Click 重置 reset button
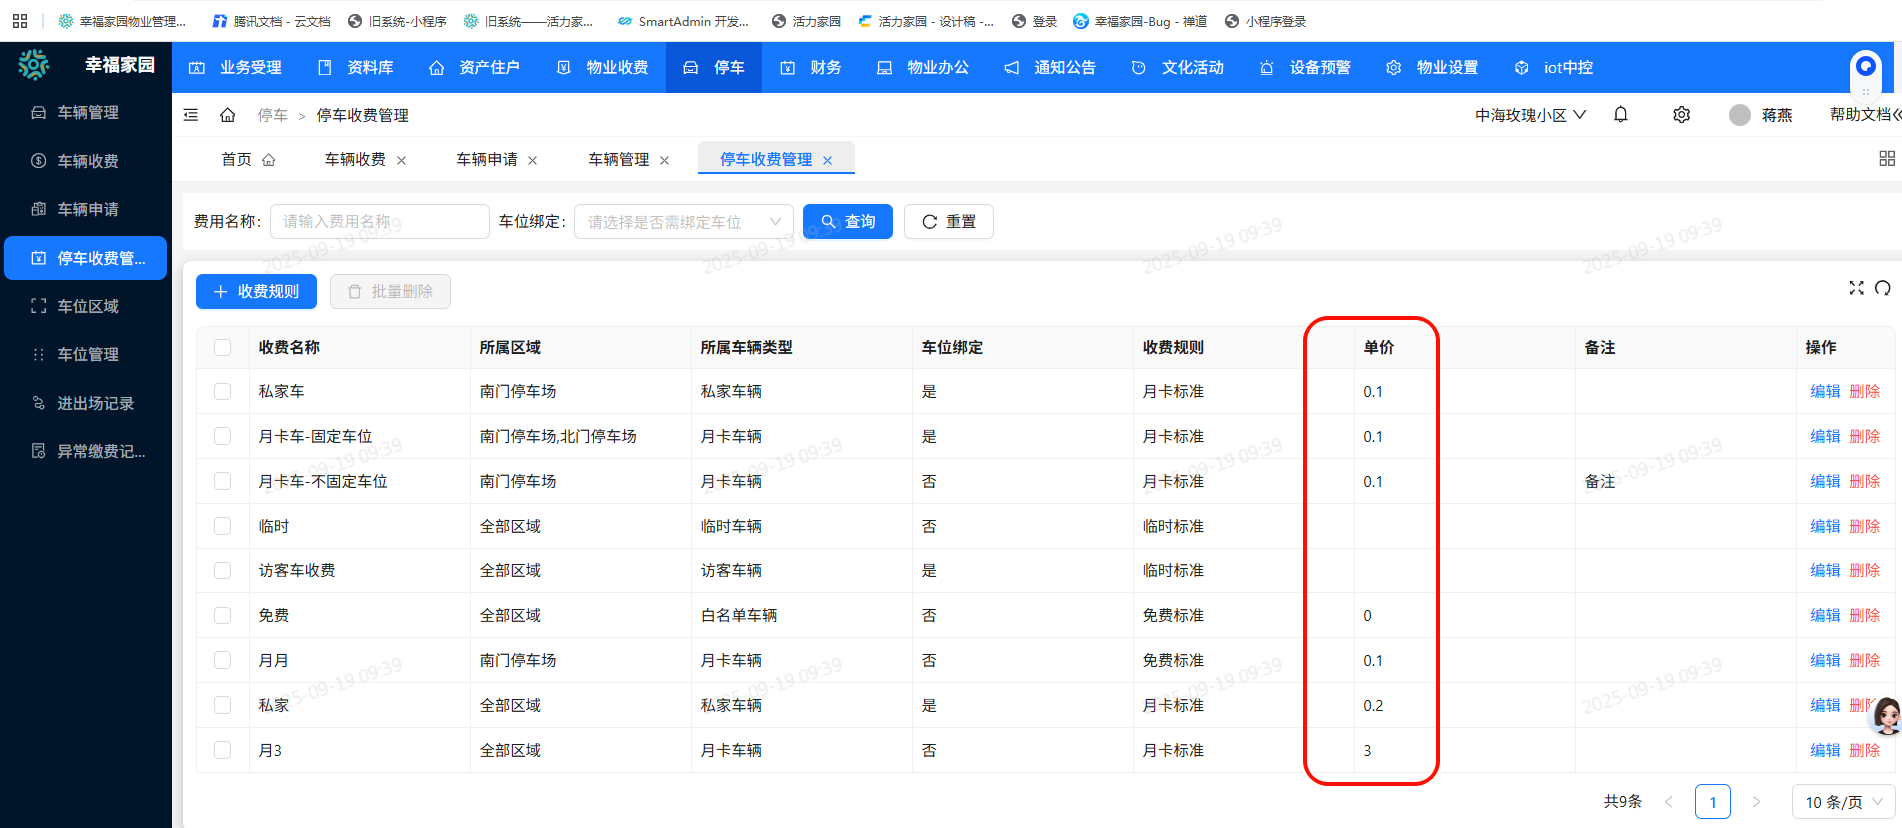 [949, 221]
